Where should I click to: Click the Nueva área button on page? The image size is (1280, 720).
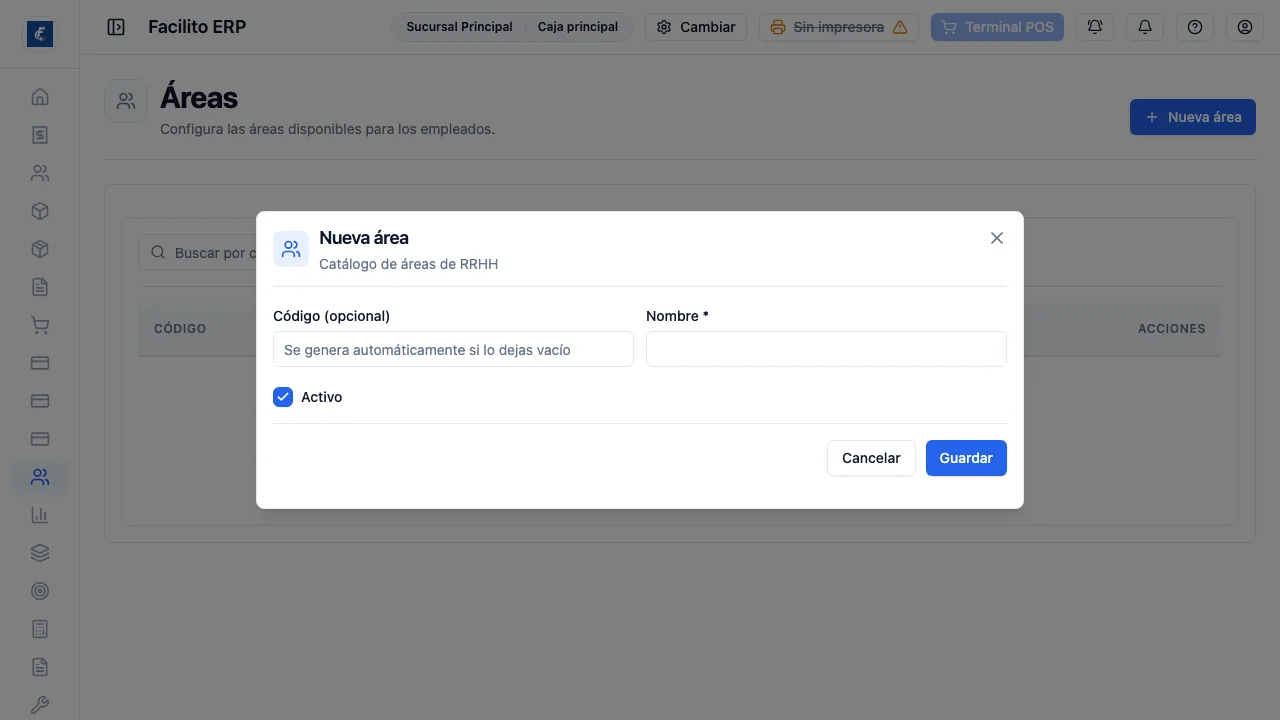pos(1193,117)
